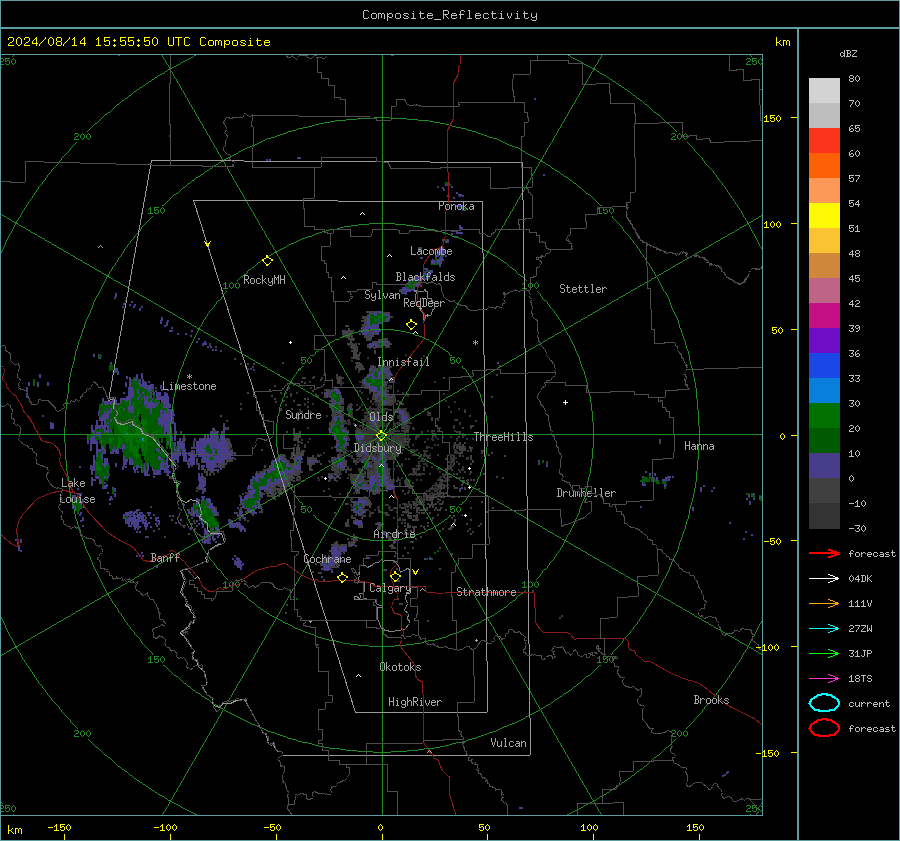
Task: Select the slate purple 10 dBZ swatch
Action: tap(824, 465)
